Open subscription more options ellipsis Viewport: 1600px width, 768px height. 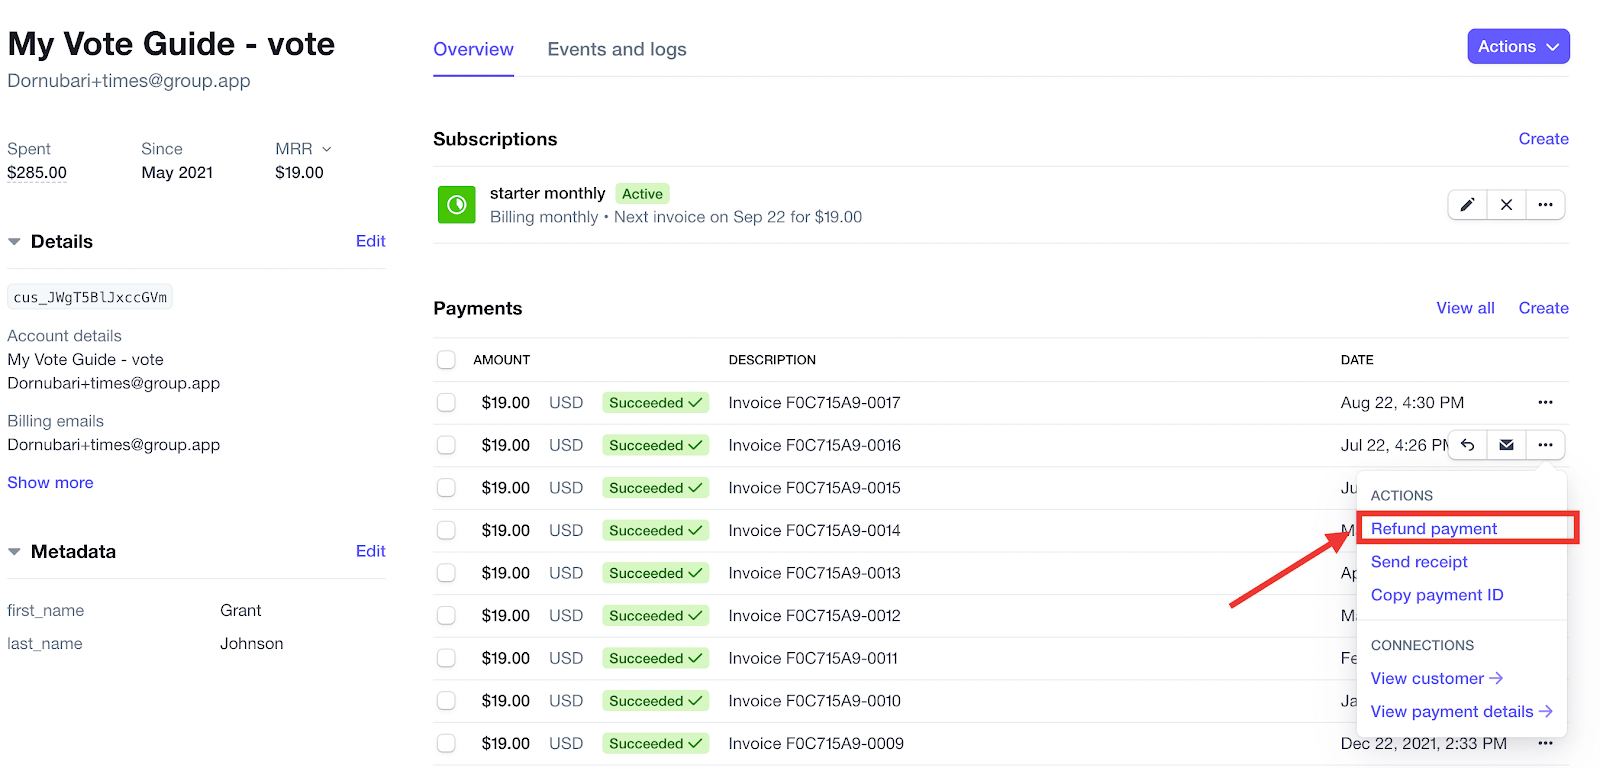click(1545, 205)
